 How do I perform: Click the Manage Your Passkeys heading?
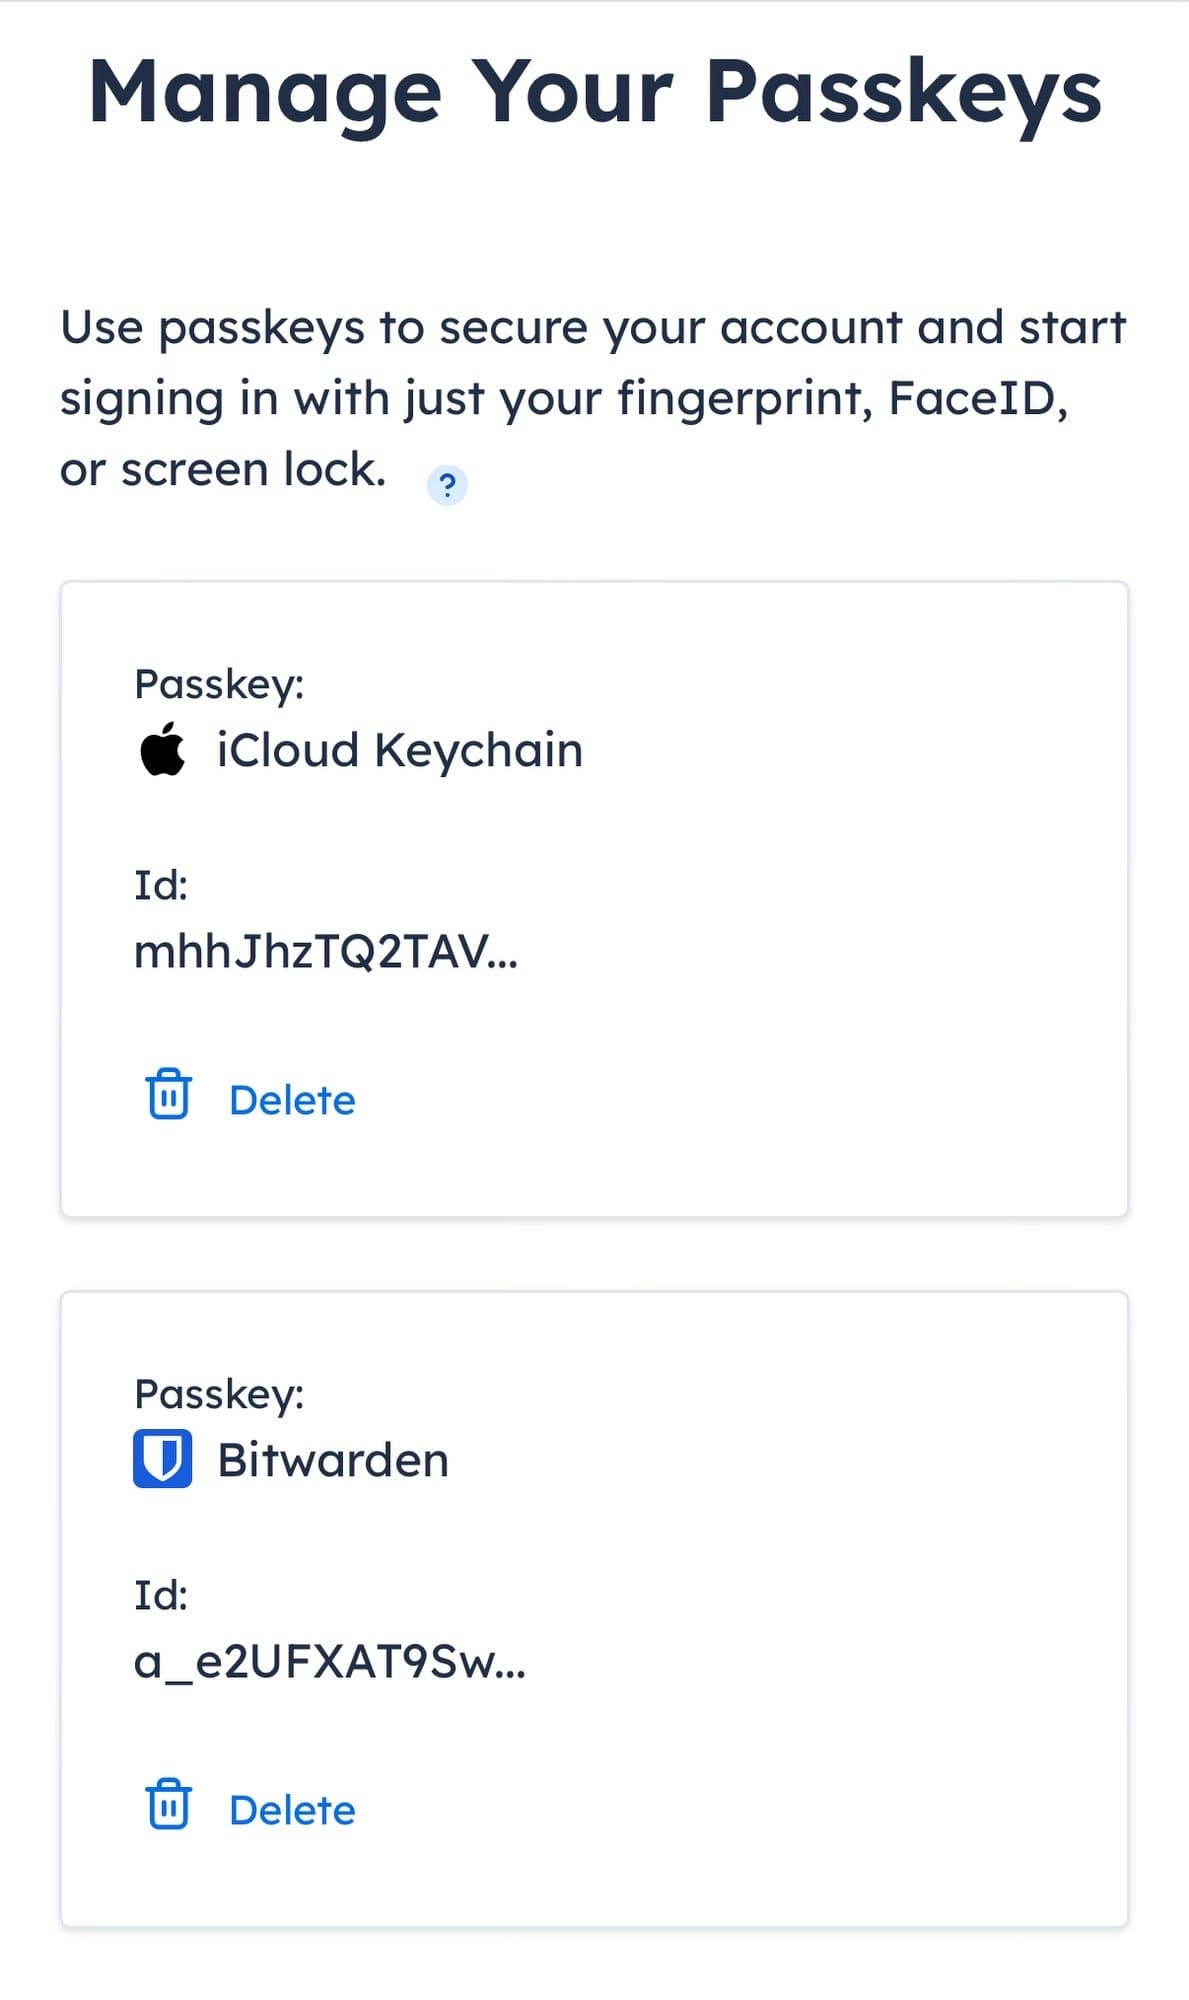coord(594,92)
